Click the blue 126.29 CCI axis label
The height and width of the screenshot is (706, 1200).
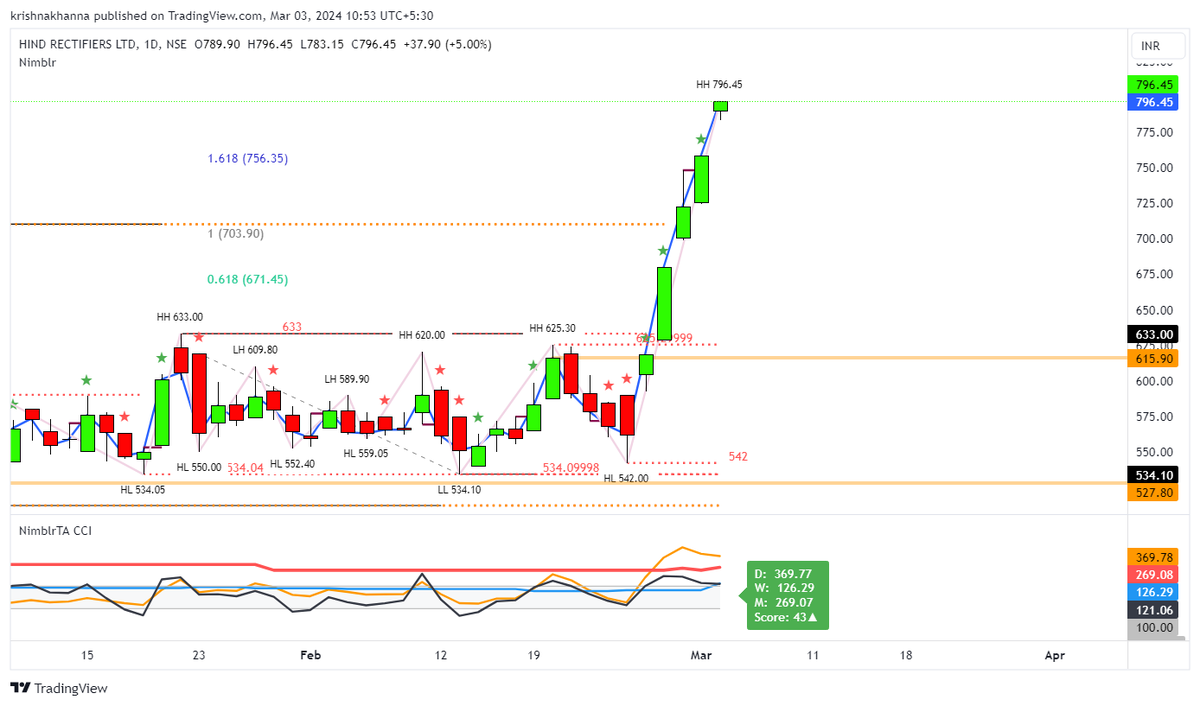pyautogui.click(x=1154, y=592)
